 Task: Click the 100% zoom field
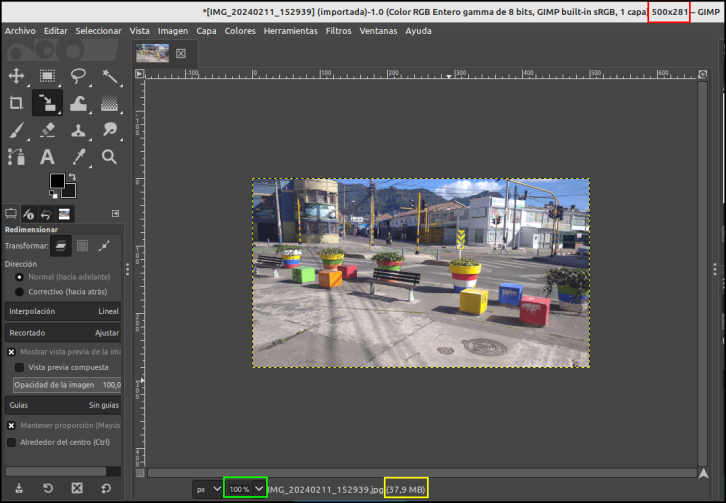239,489
